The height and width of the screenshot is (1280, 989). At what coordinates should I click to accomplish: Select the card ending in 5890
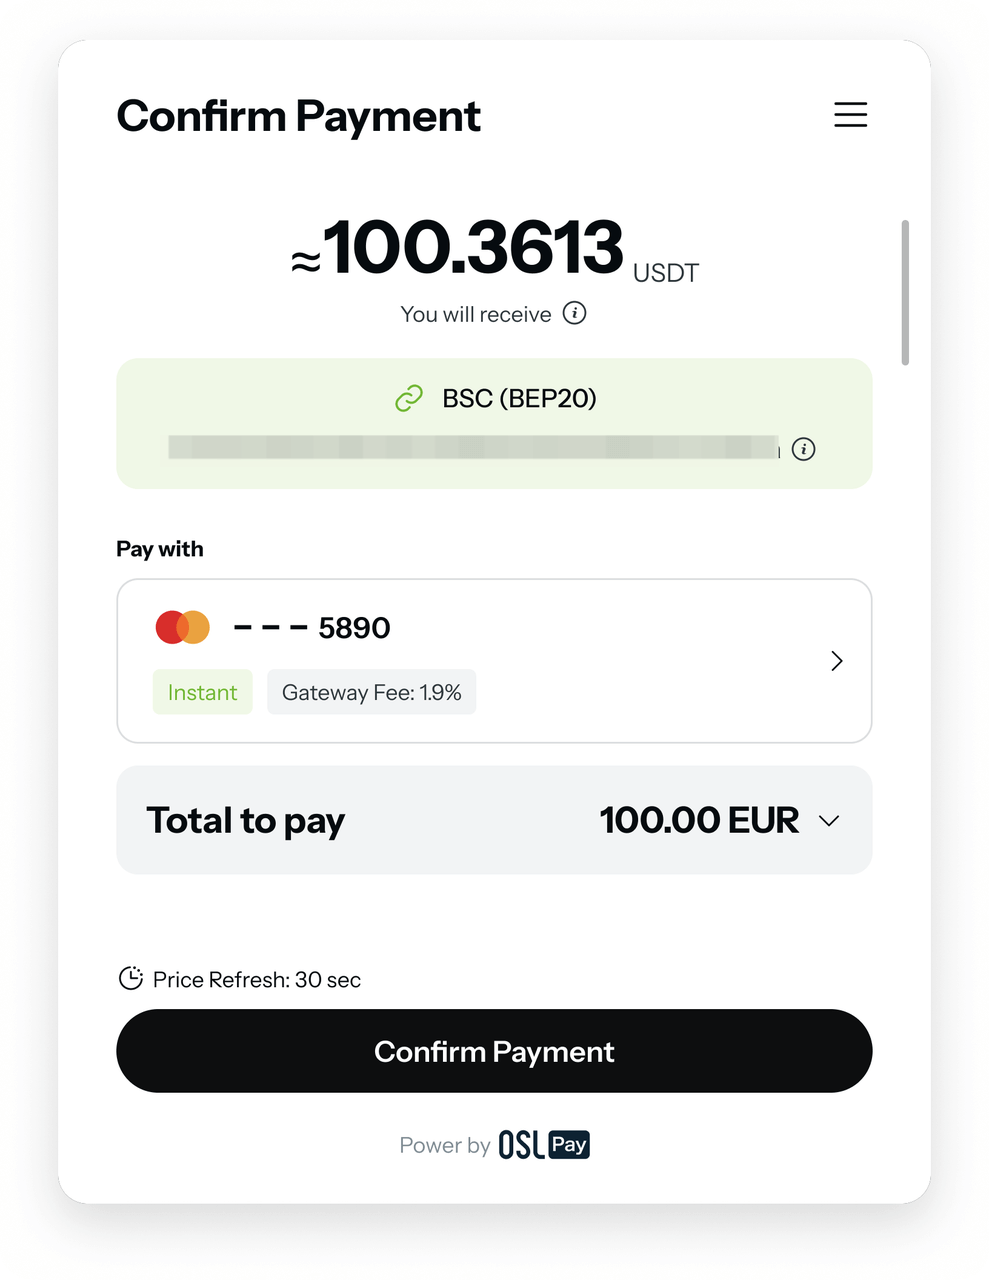tap(494, 661)
